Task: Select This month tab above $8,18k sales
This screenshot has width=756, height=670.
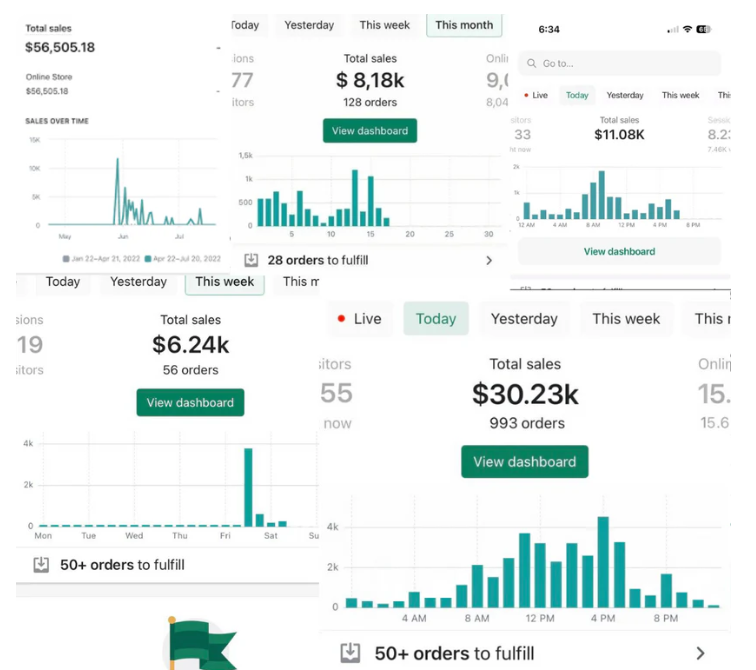Action: 464,25
